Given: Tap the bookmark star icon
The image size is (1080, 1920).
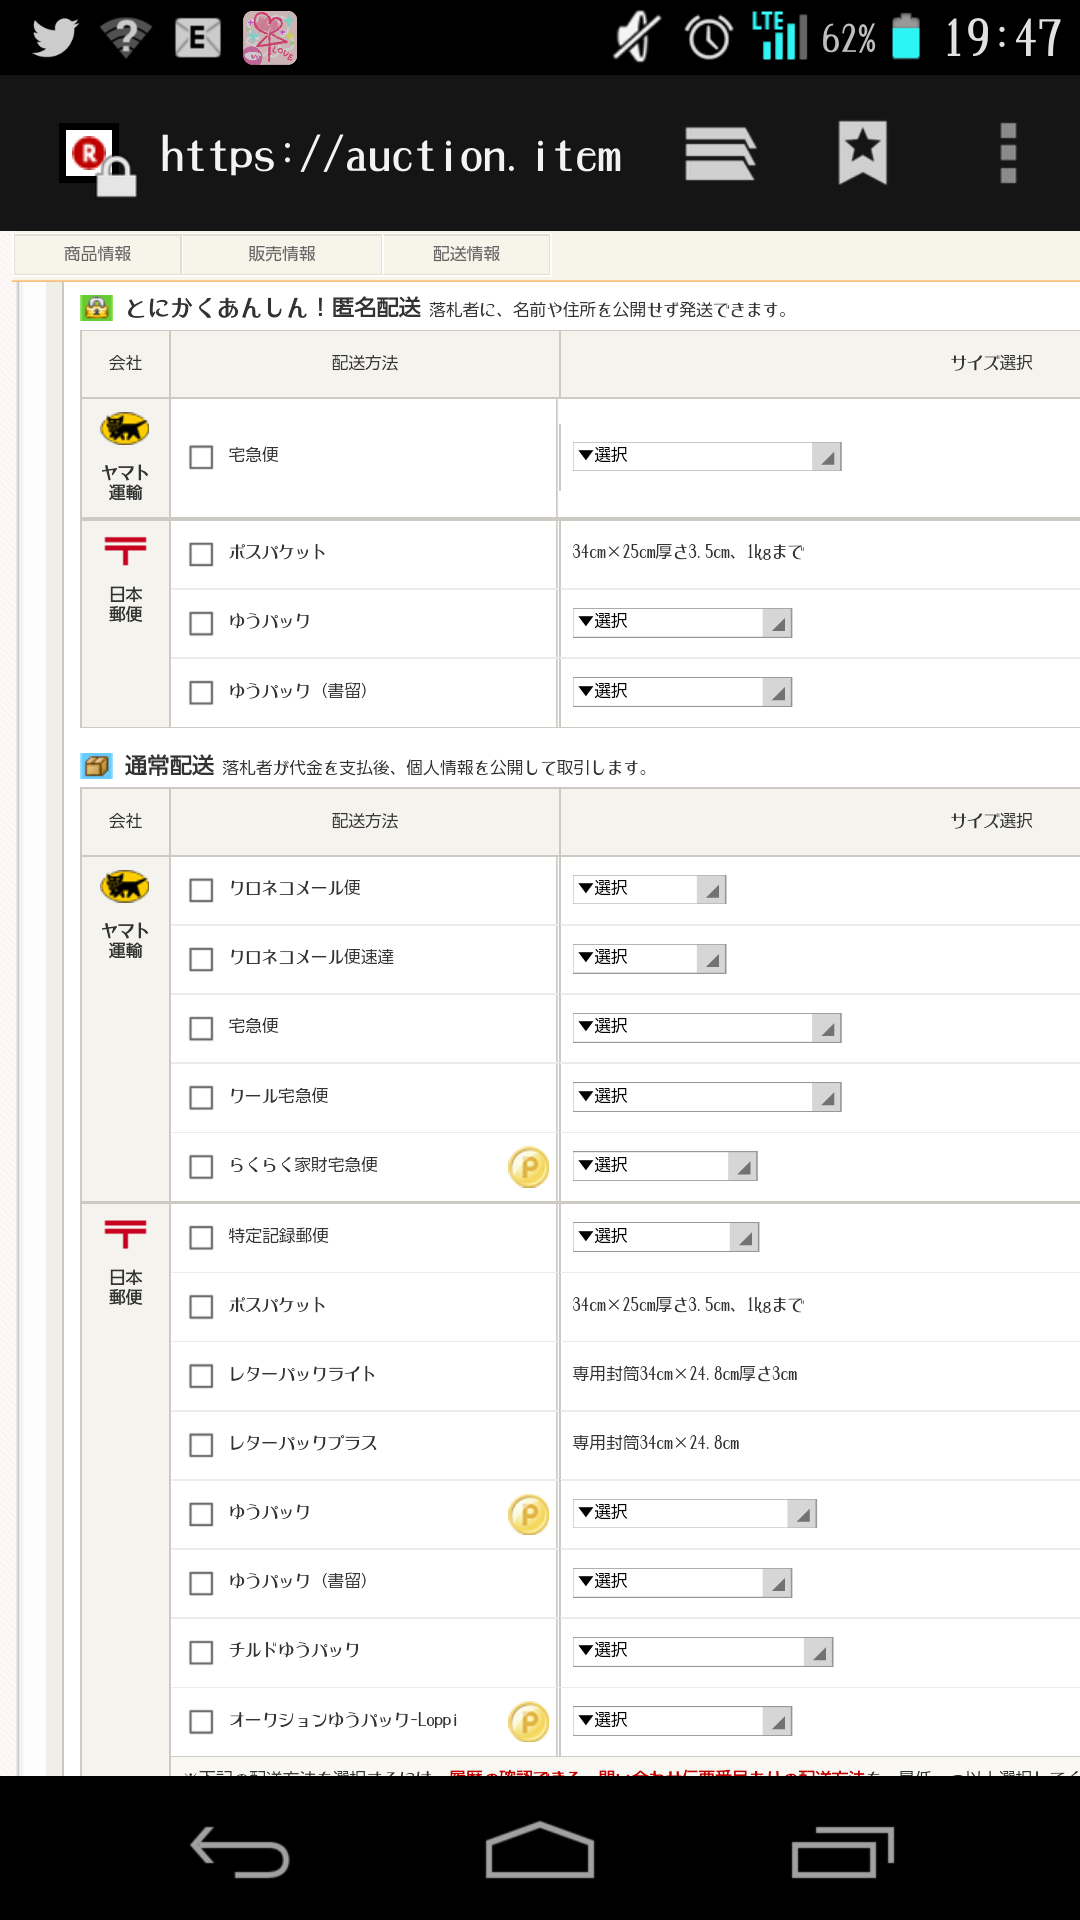Looking at the screenshot, I should click(863, 153).
